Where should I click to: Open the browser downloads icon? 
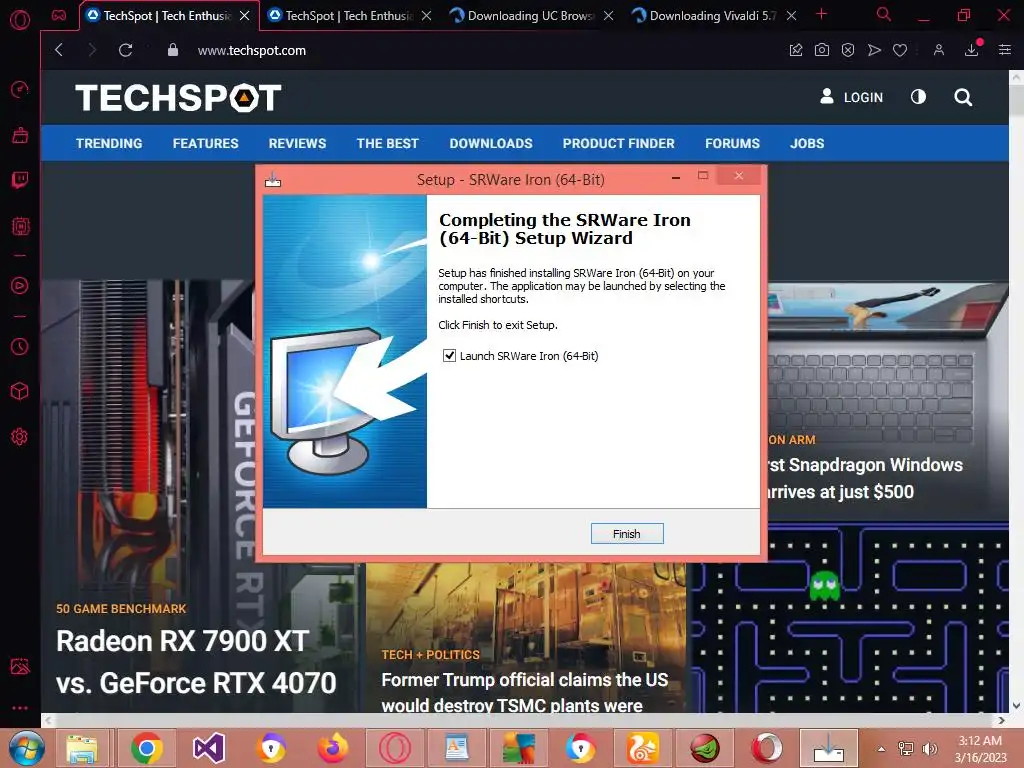click(972, 50)
